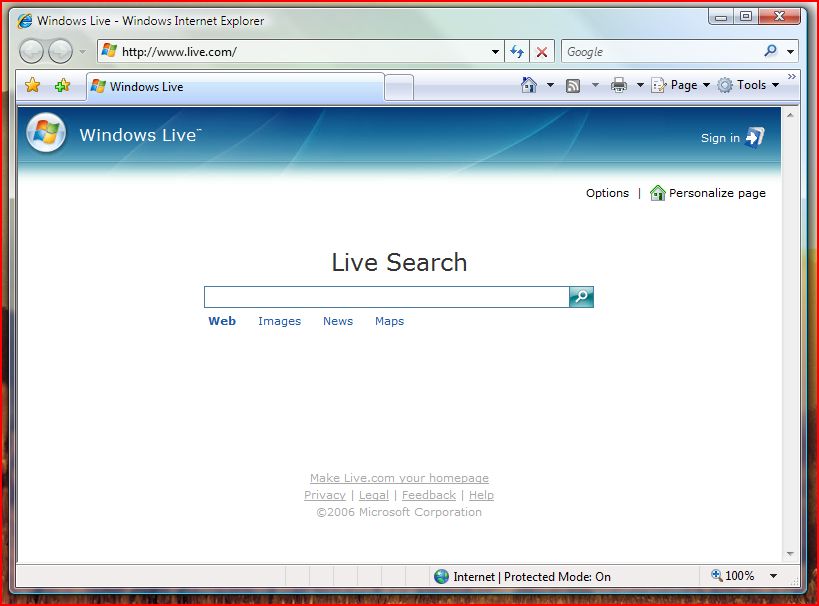Image resolution: width=819 pixels, height=606 pixels.
Task: Click the Internet zone globe icon
Action: (441, 576)
